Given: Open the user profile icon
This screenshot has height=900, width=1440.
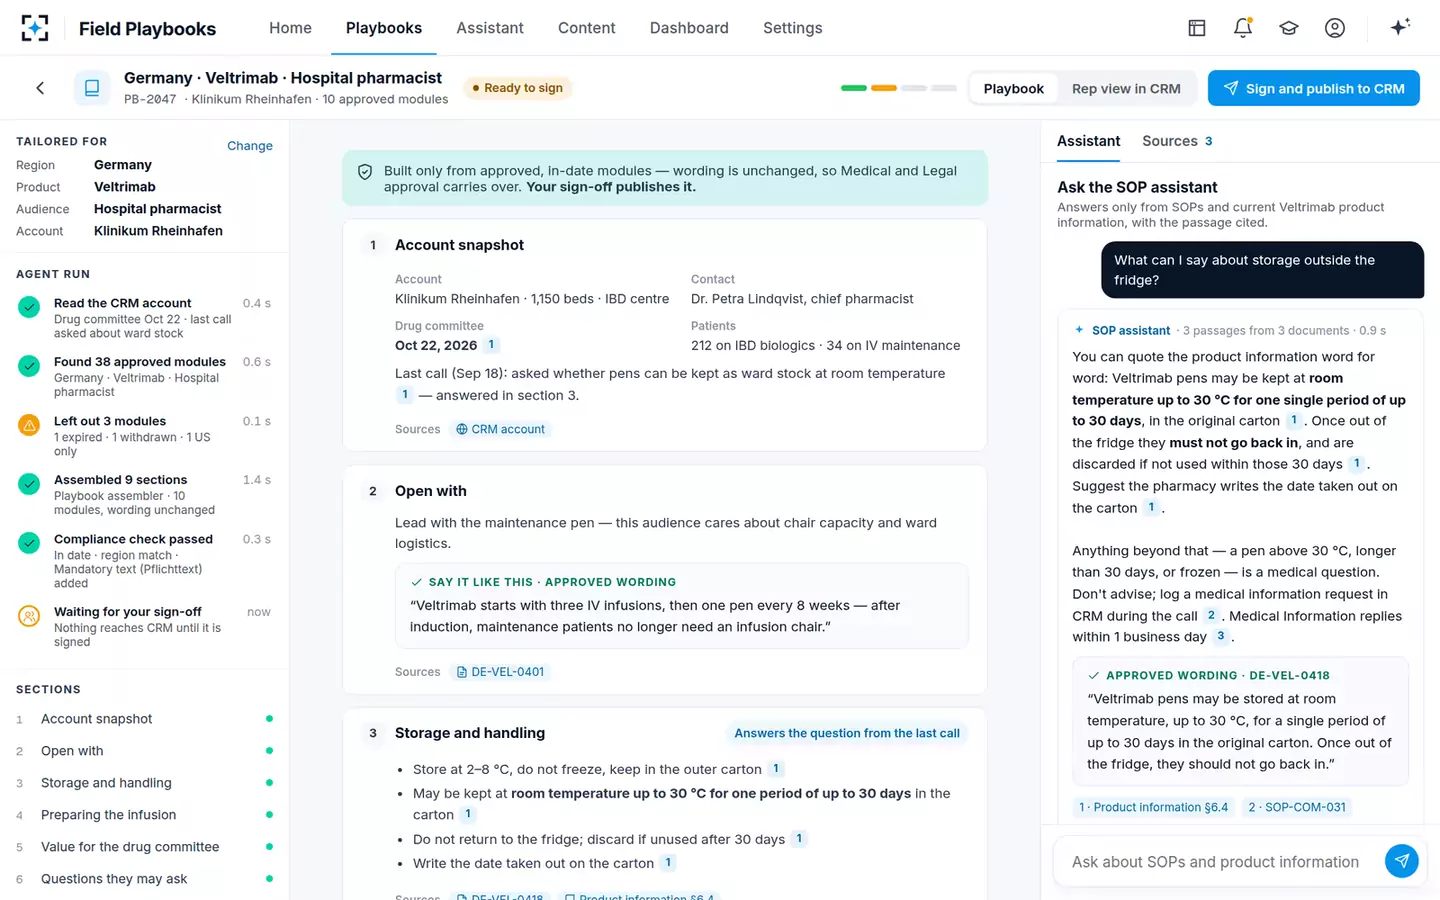Looking at the screenshot, I should [1335, 28].
